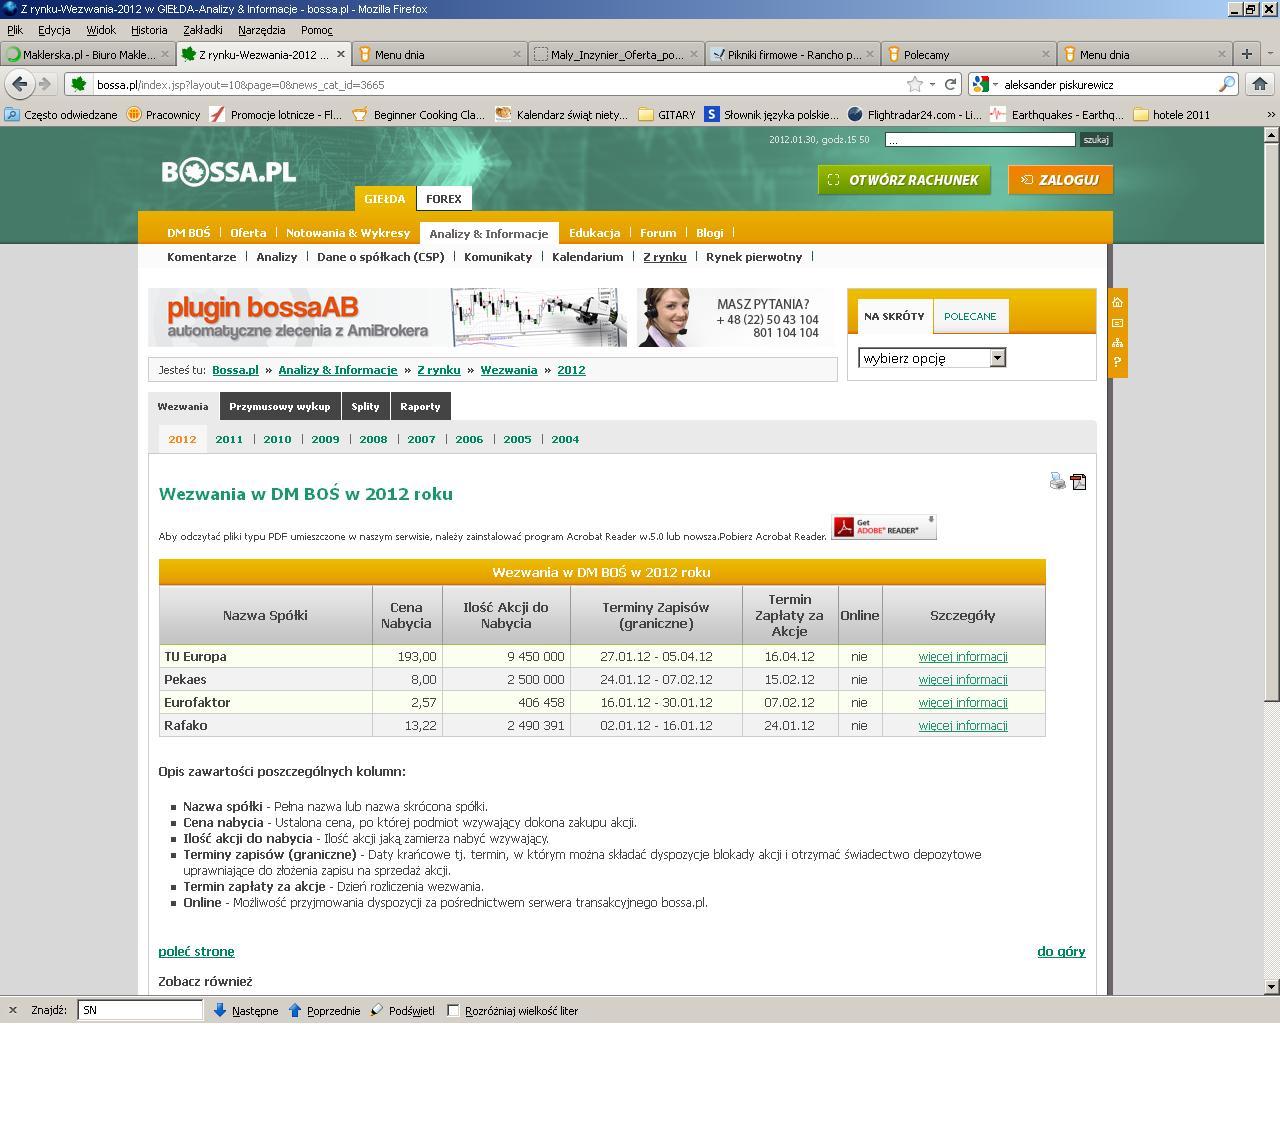Screen dimensions: 1280x1123
Task: Switch to the POLECANE tab
Action: pyautogui.click(x=970, y=316)
